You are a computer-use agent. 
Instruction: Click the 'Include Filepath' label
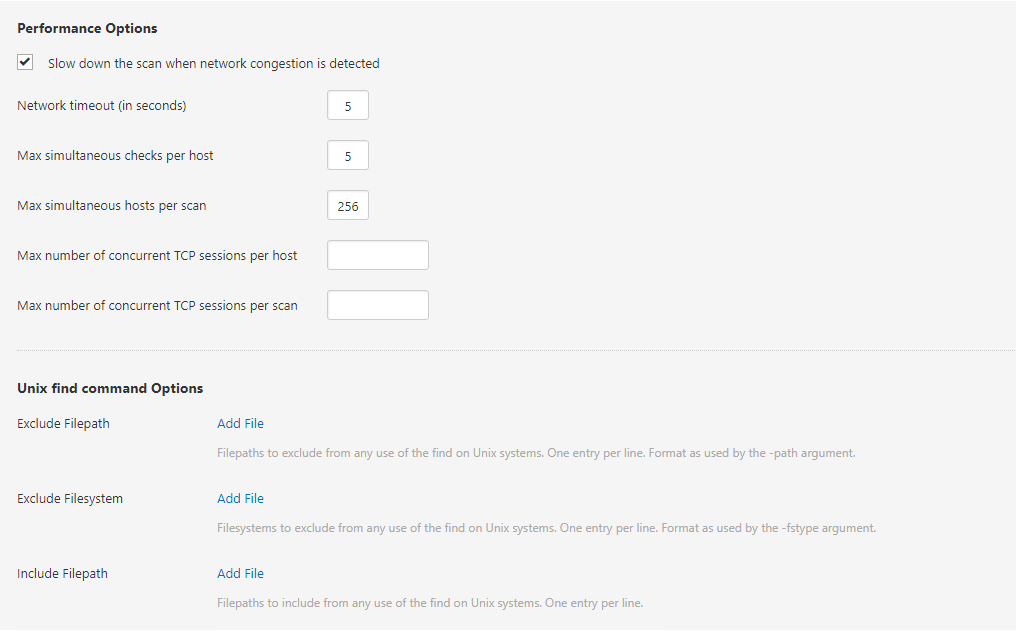(63, 573)
